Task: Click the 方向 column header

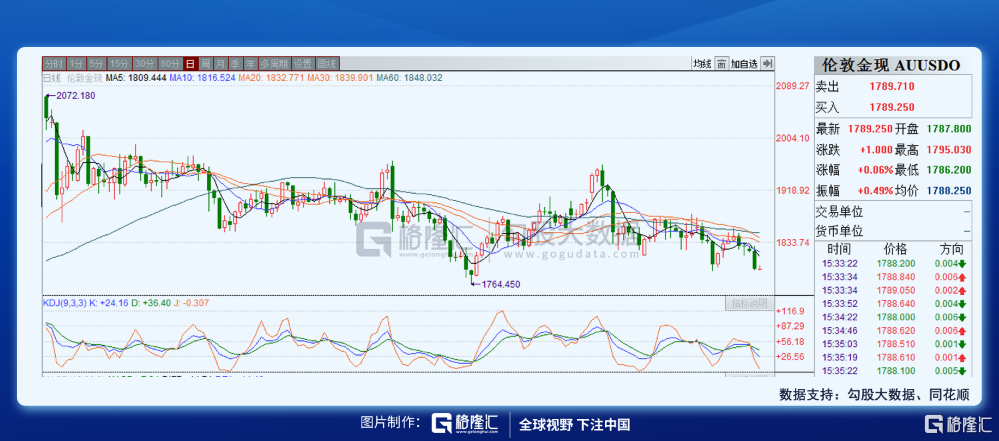Action: click(x=951, y=249)
